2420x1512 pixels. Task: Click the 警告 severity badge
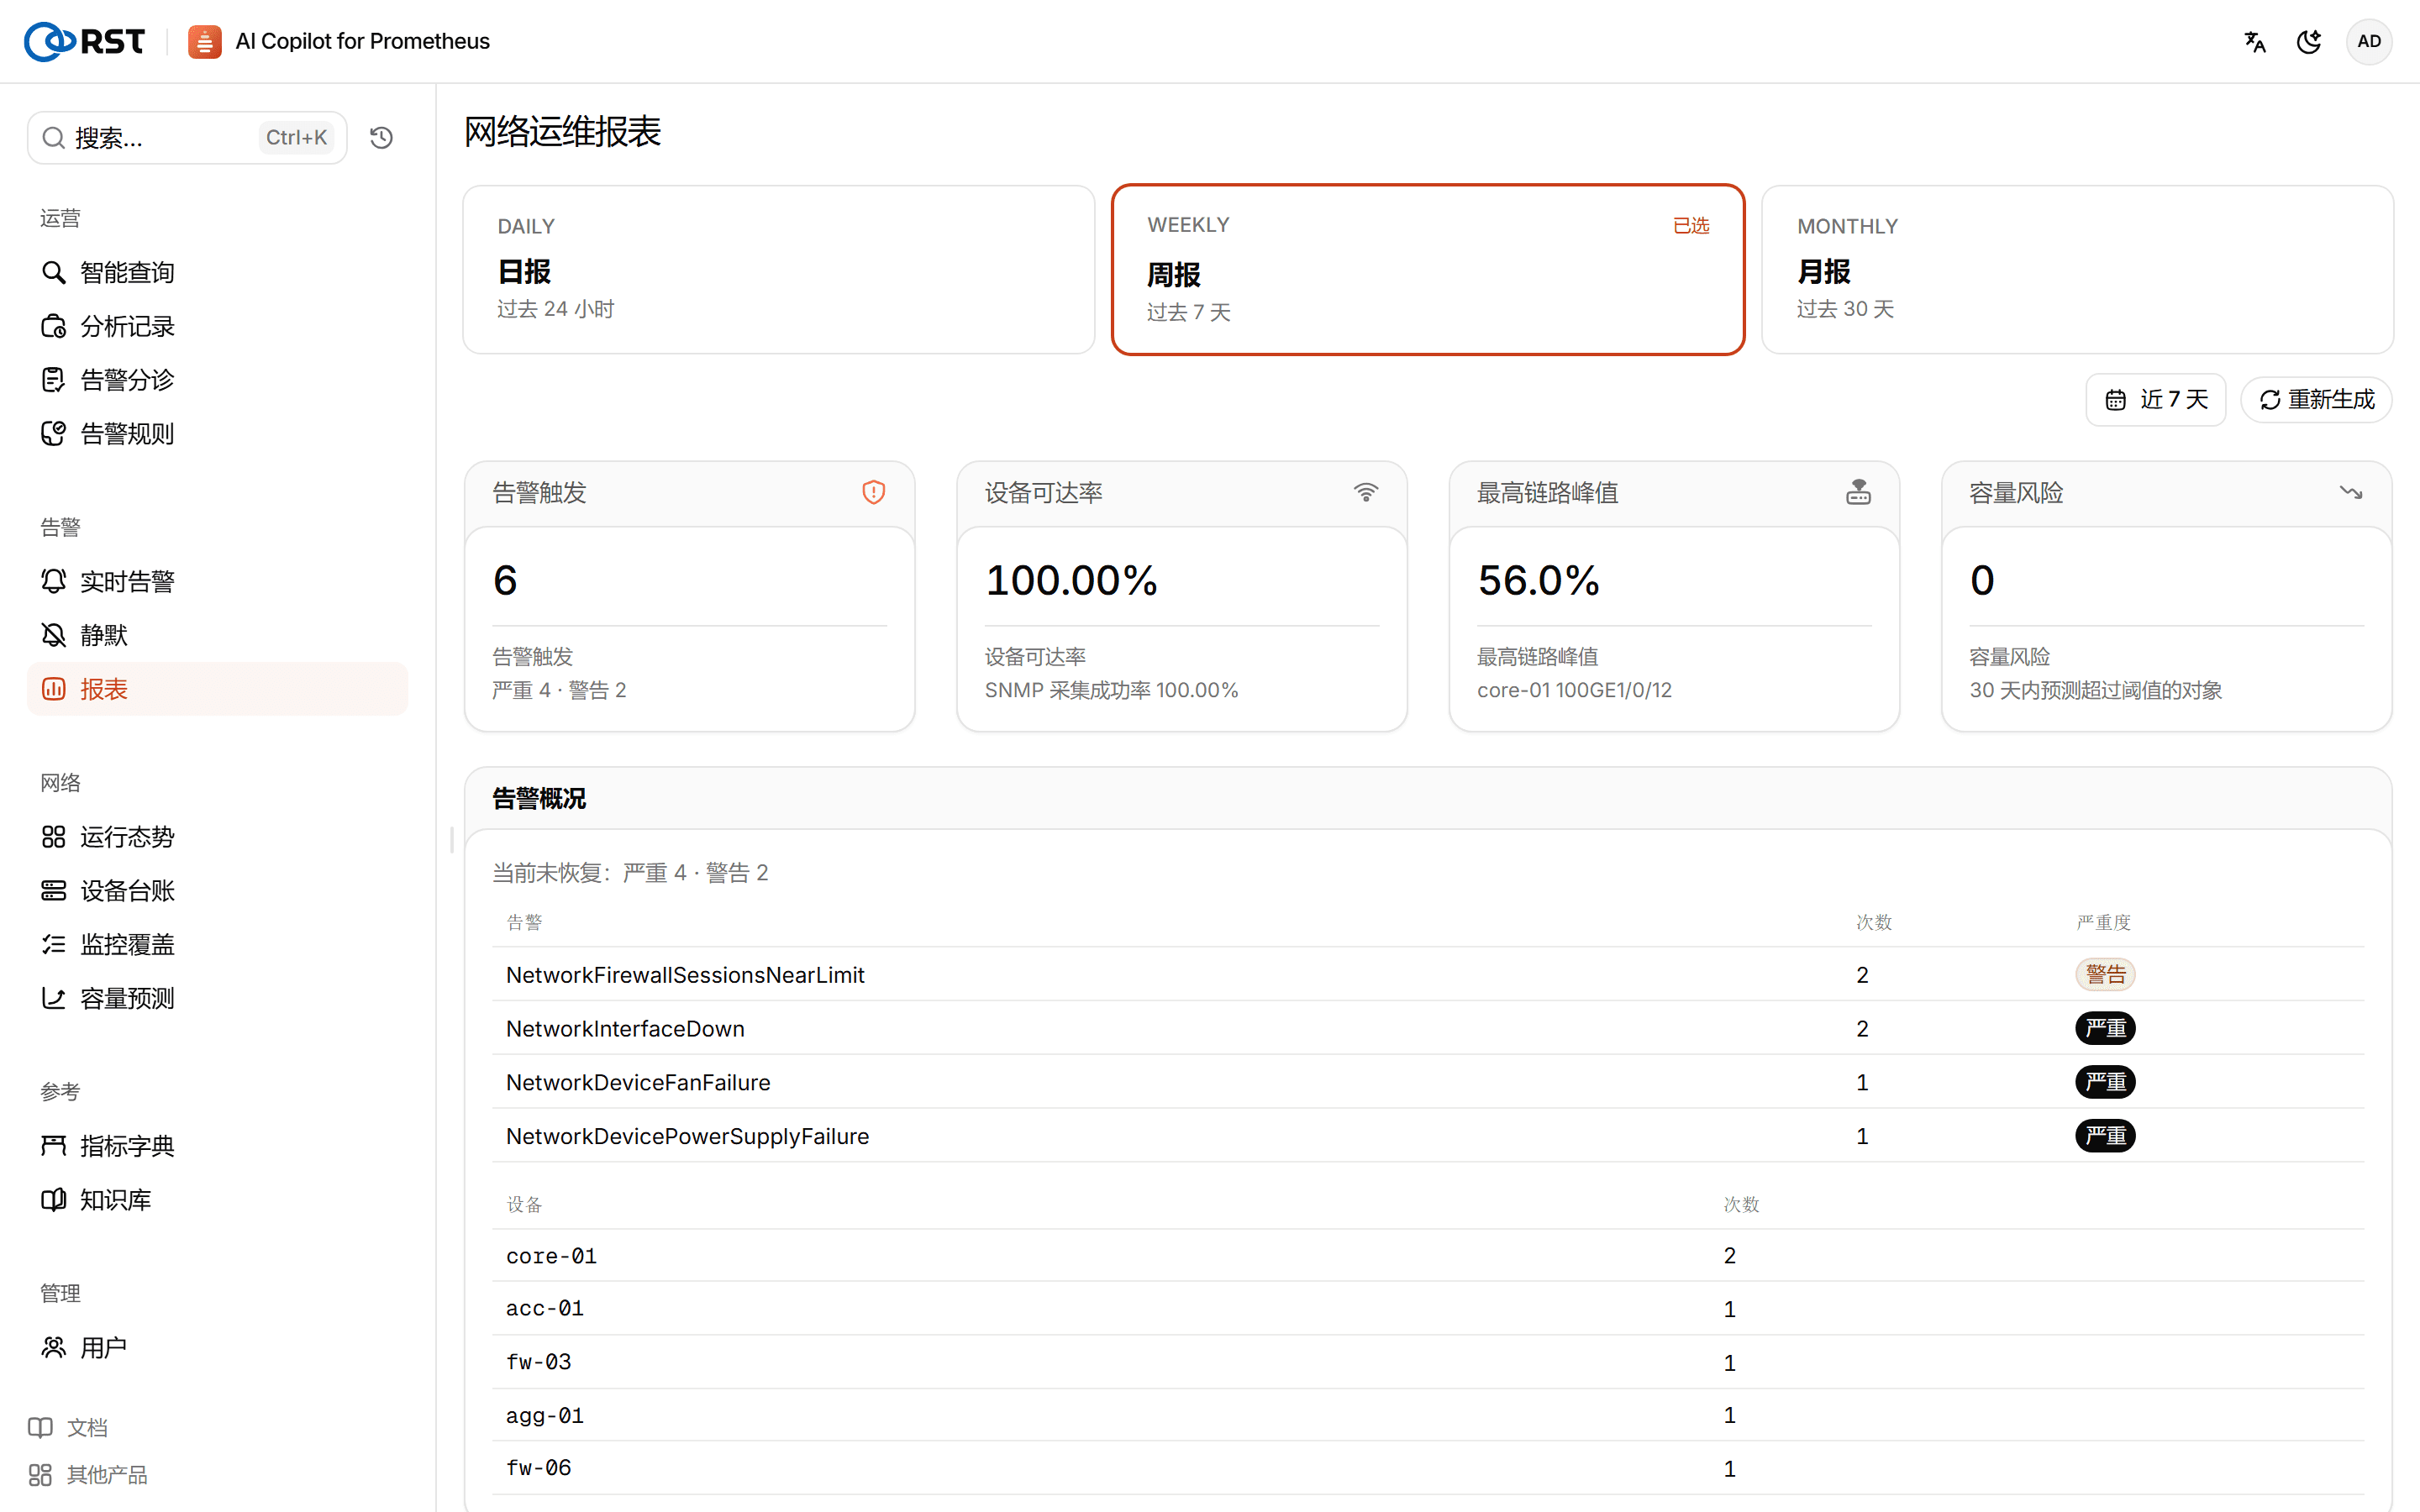[x=2105, y=975]
